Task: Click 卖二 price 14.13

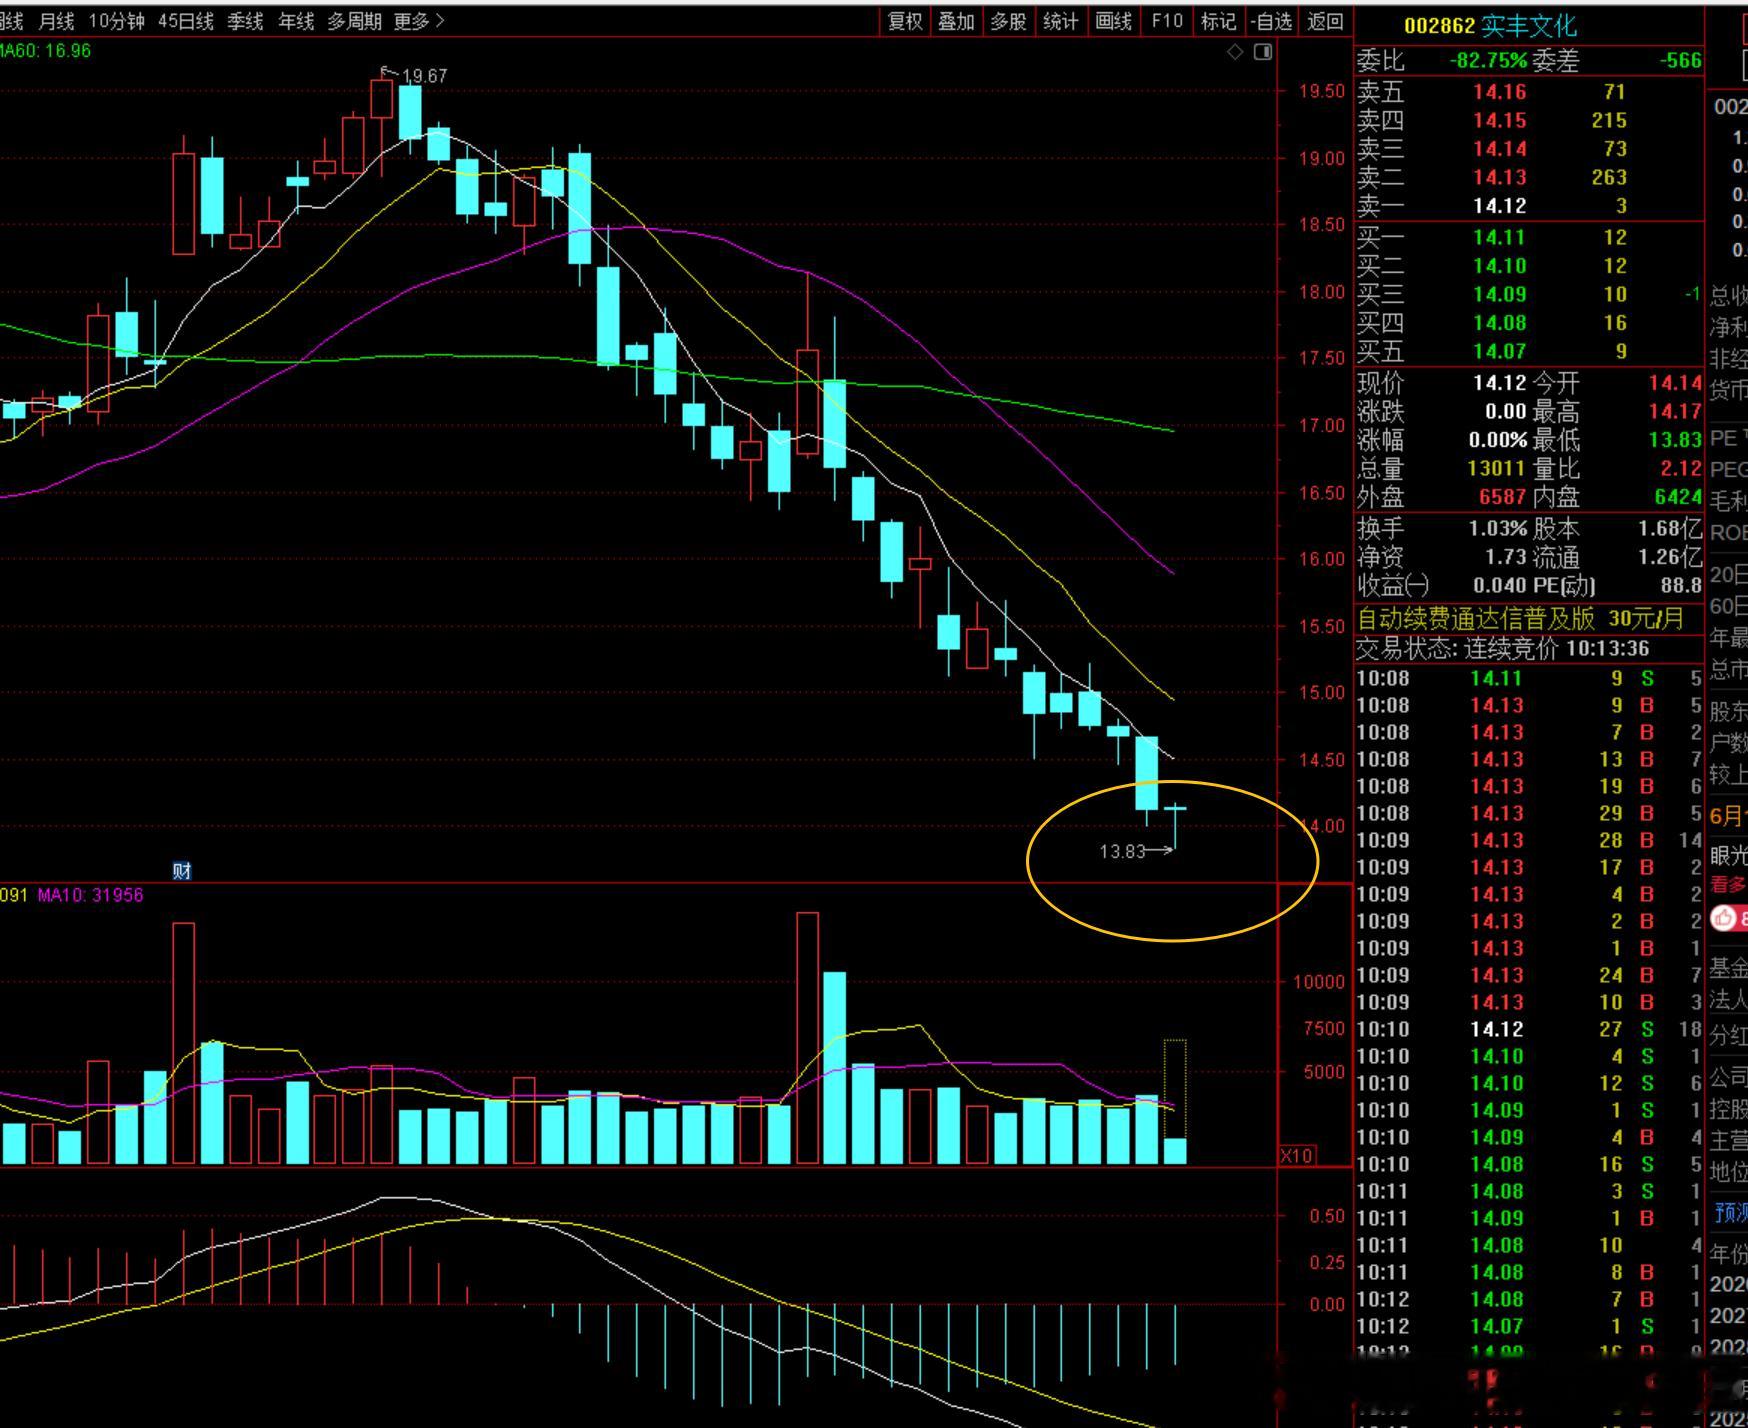Action: pyautogui.click(x=1499, y=177)
